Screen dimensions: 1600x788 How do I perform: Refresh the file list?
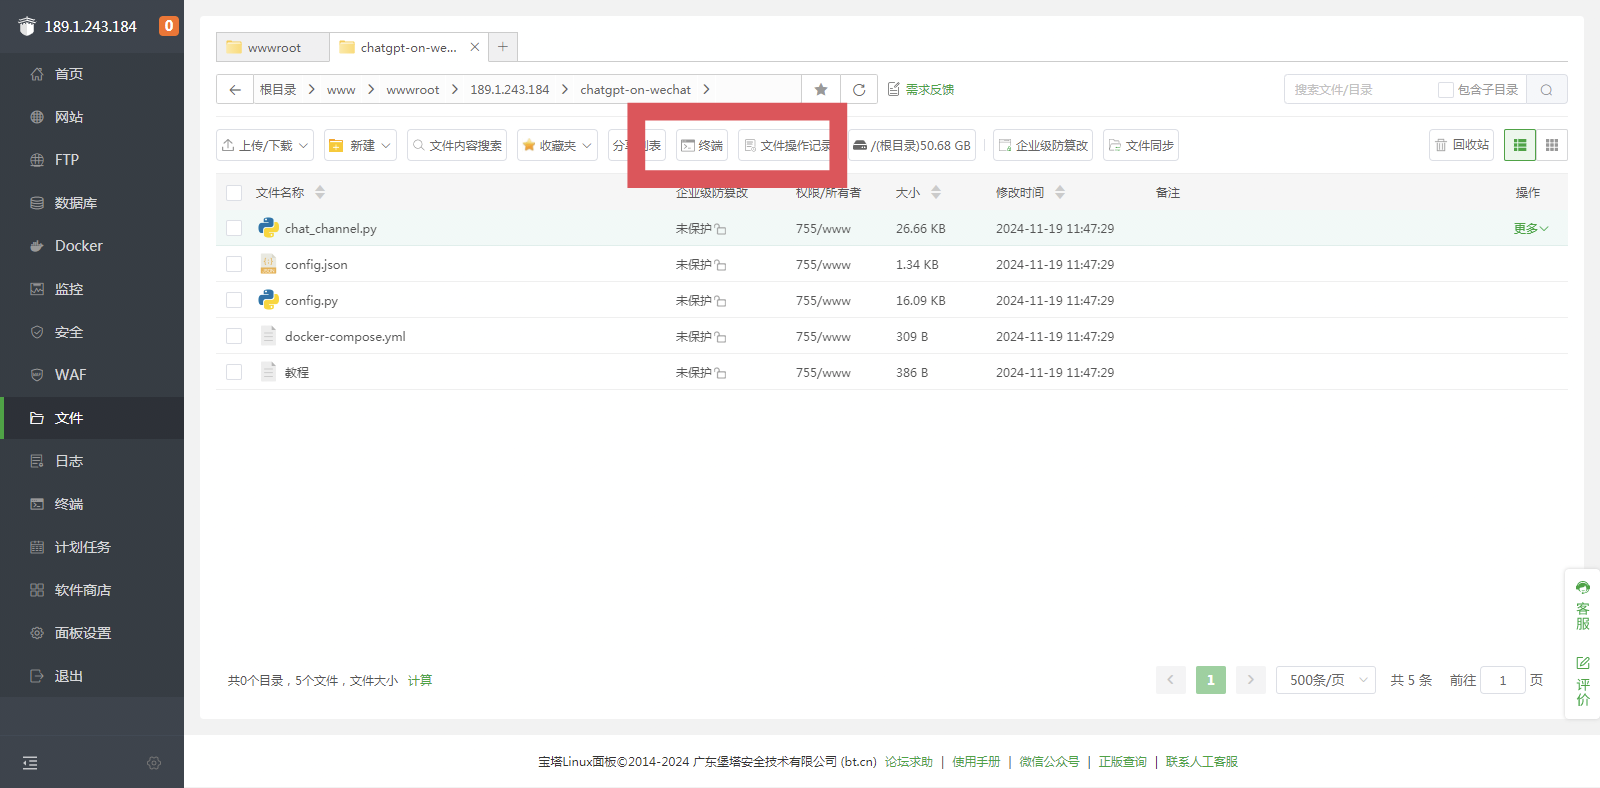[x=859, y=89]
